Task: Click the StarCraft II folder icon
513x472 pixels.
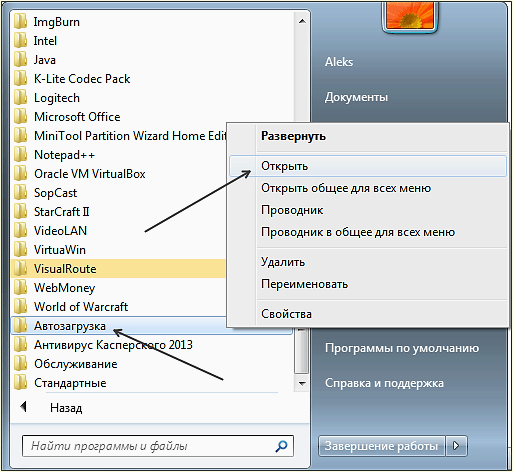Action: click(x=21, y=212)
